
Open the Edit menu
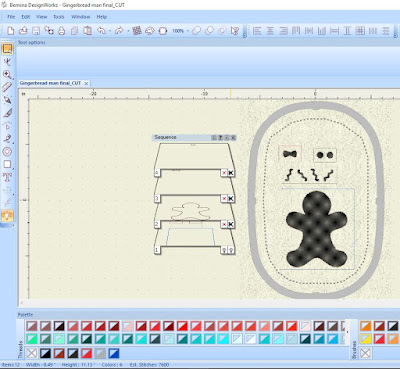click(26, 17)
